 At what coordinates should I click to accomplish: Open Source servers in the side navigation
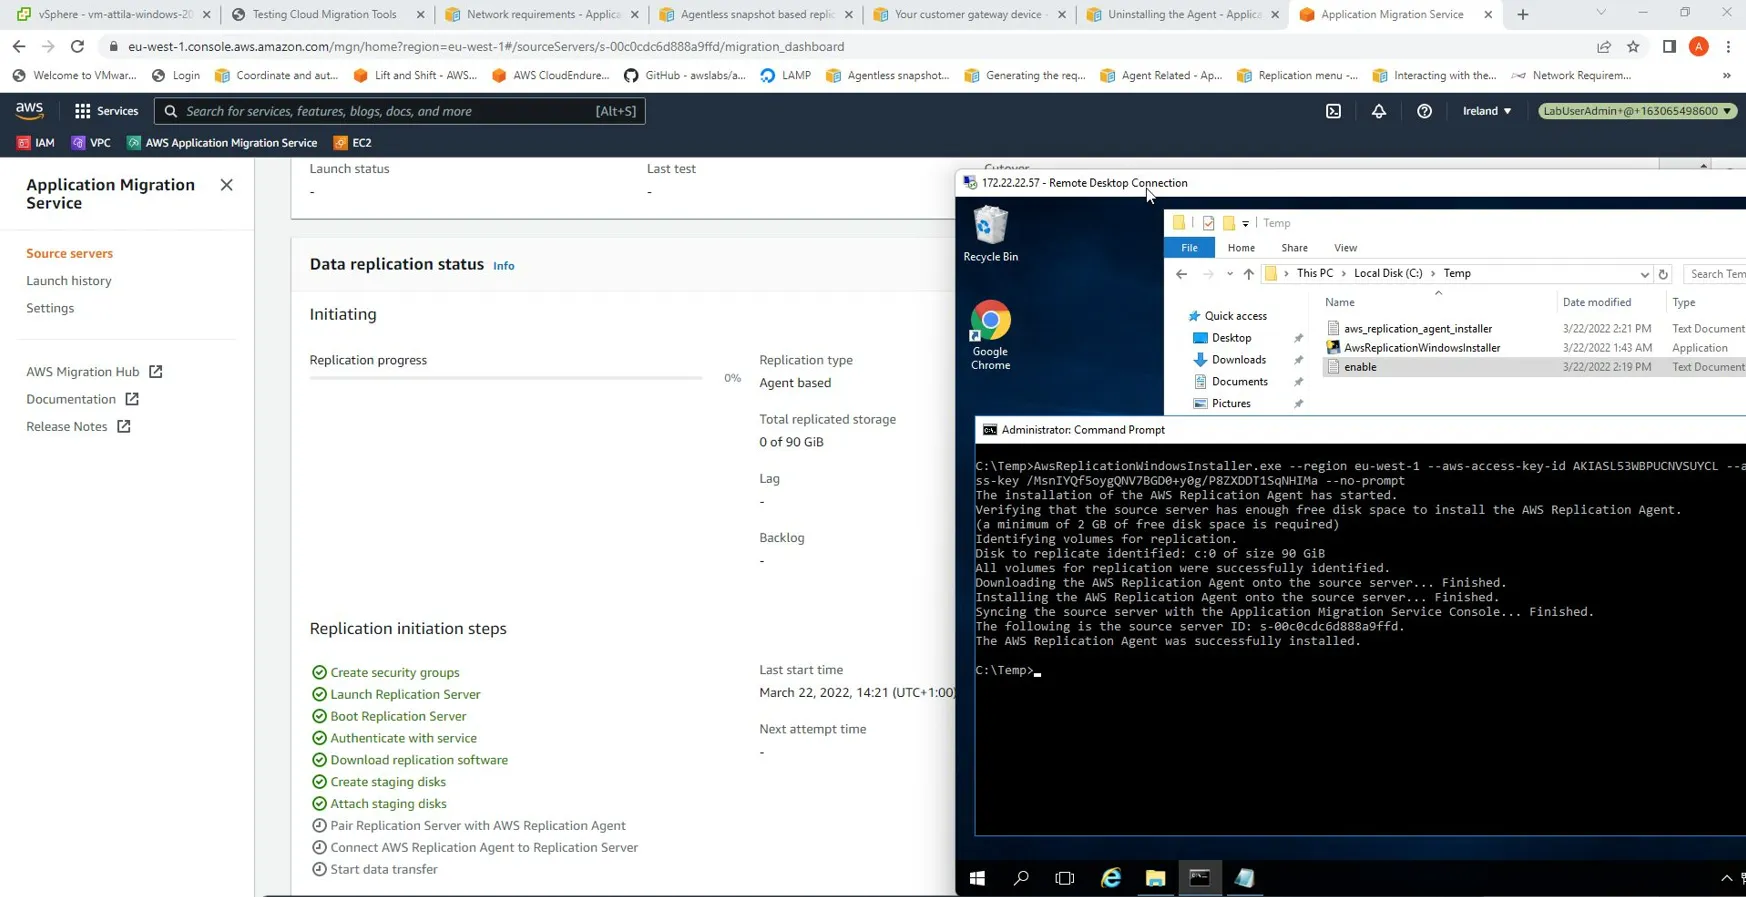click(x=69, y=254)
